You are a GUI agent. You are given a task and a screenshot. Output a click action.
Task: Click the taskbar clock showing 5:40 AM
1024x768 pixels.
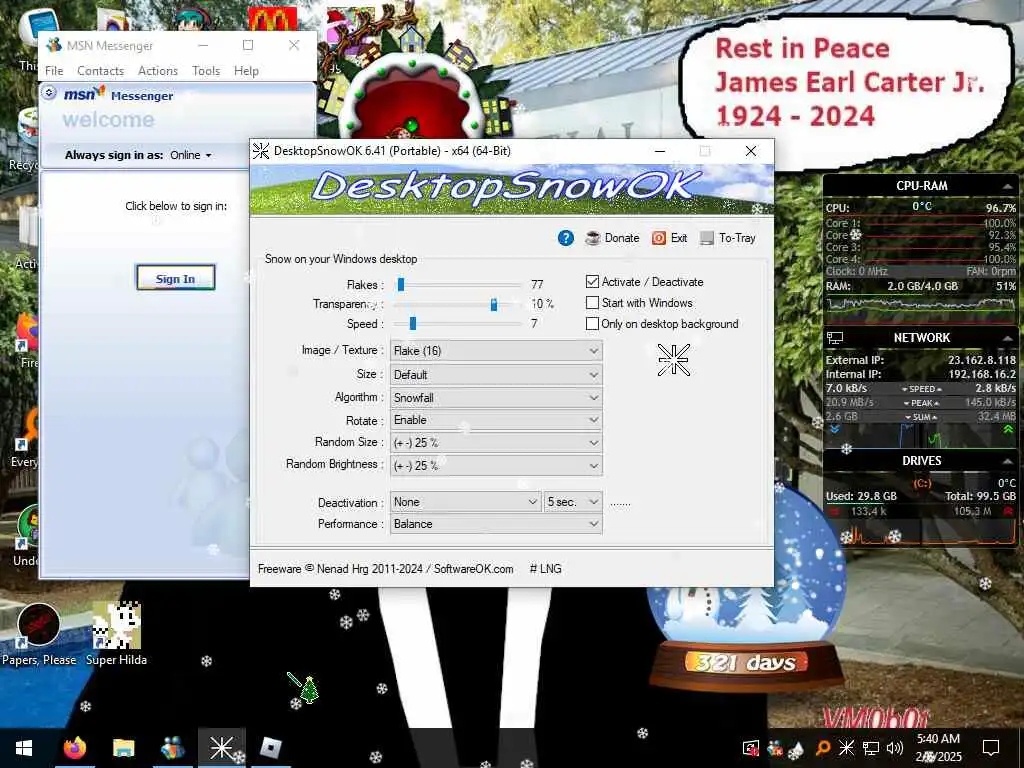(938, 748)
